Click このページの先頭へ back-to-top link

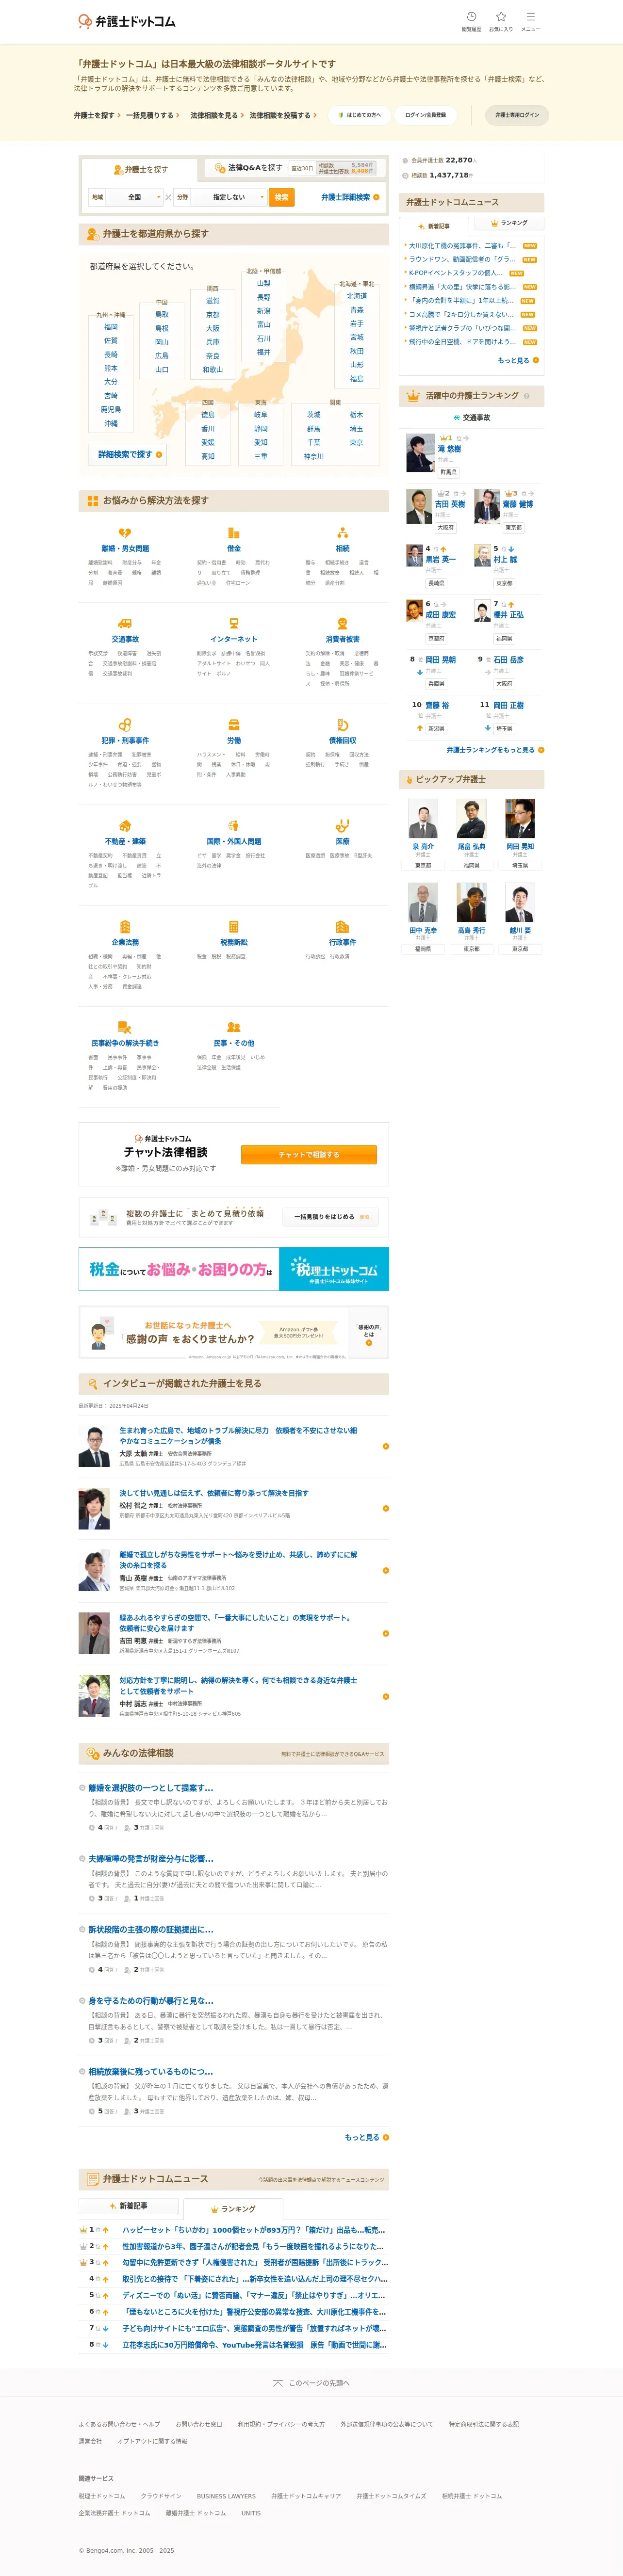pyautogui.click(x=311, y=2383)
